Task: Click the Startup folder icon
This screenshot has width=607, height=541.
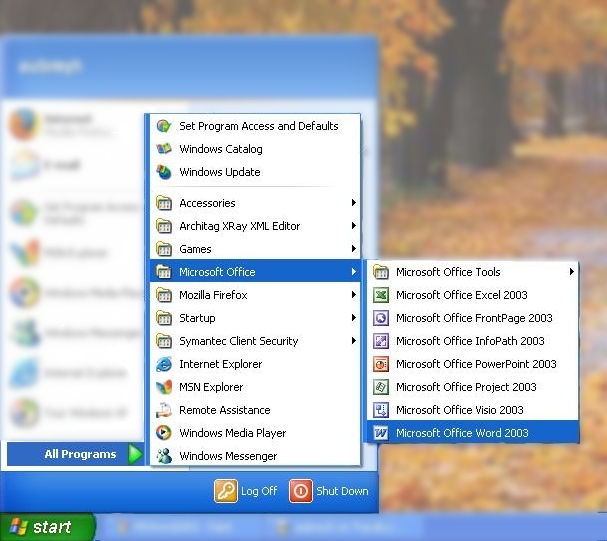Action: tap(164, 318)
